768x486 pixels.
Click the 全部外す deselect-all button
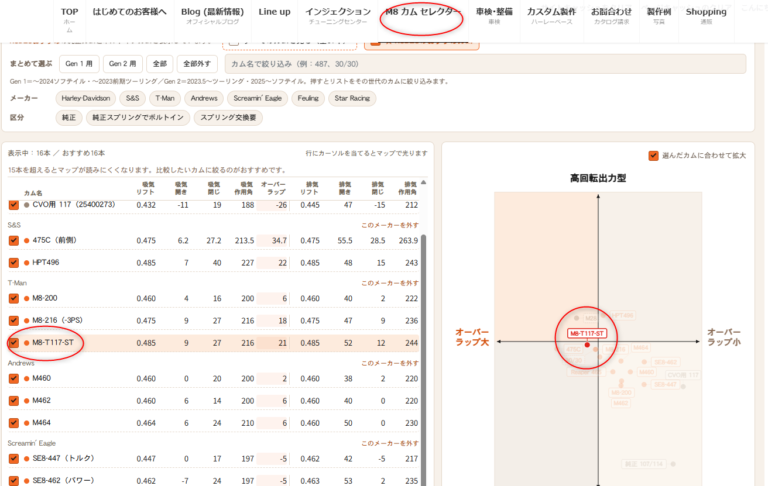tap(197, 64)
